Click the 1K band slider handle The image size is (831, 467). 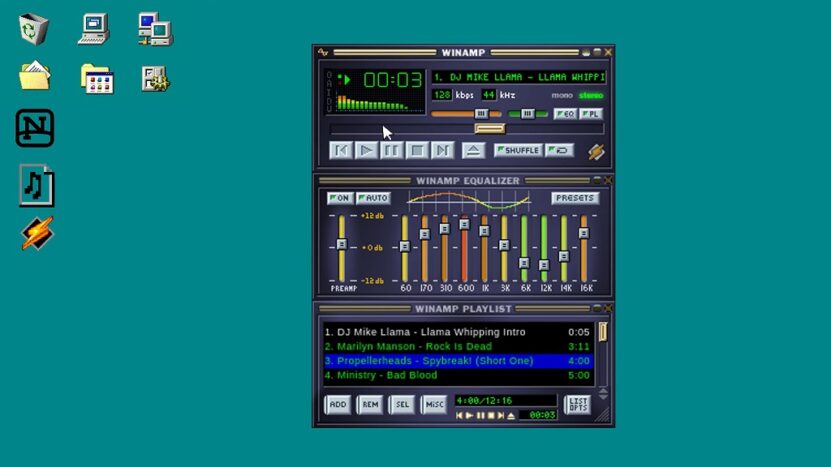484,231
